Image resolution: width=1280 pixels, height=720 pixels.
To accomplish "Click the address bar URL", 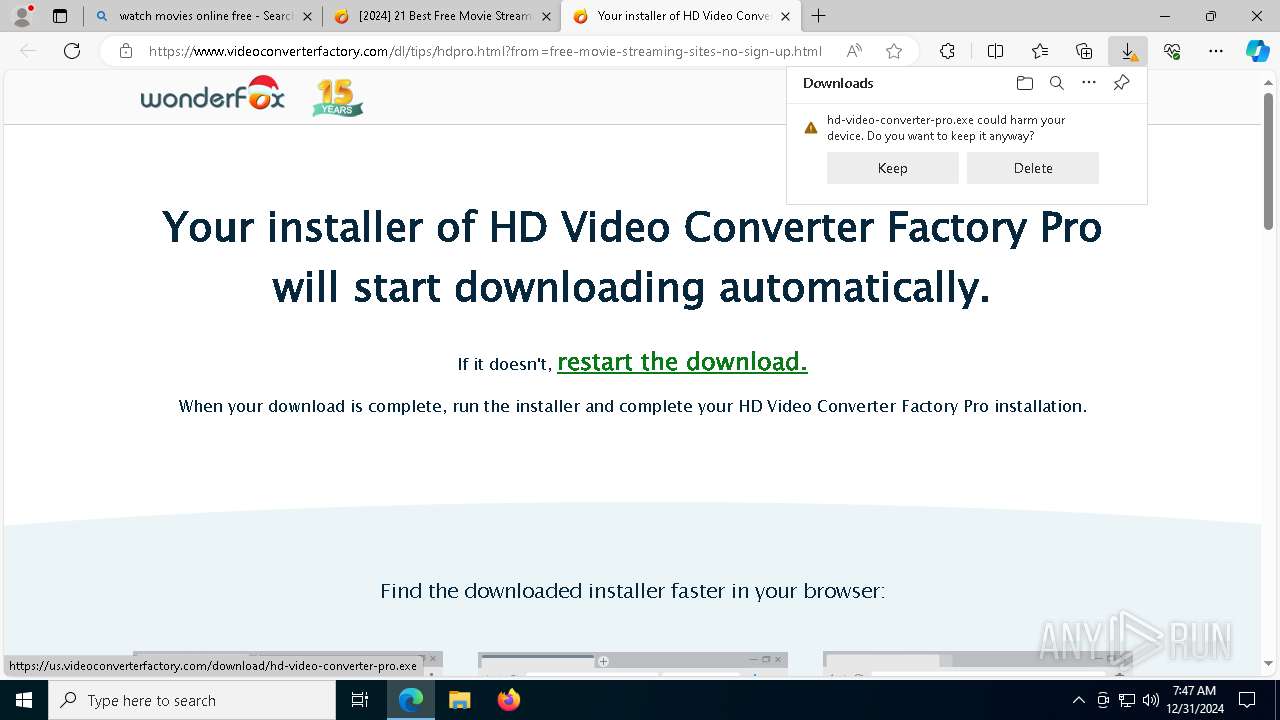I will (x=485, y=51).
